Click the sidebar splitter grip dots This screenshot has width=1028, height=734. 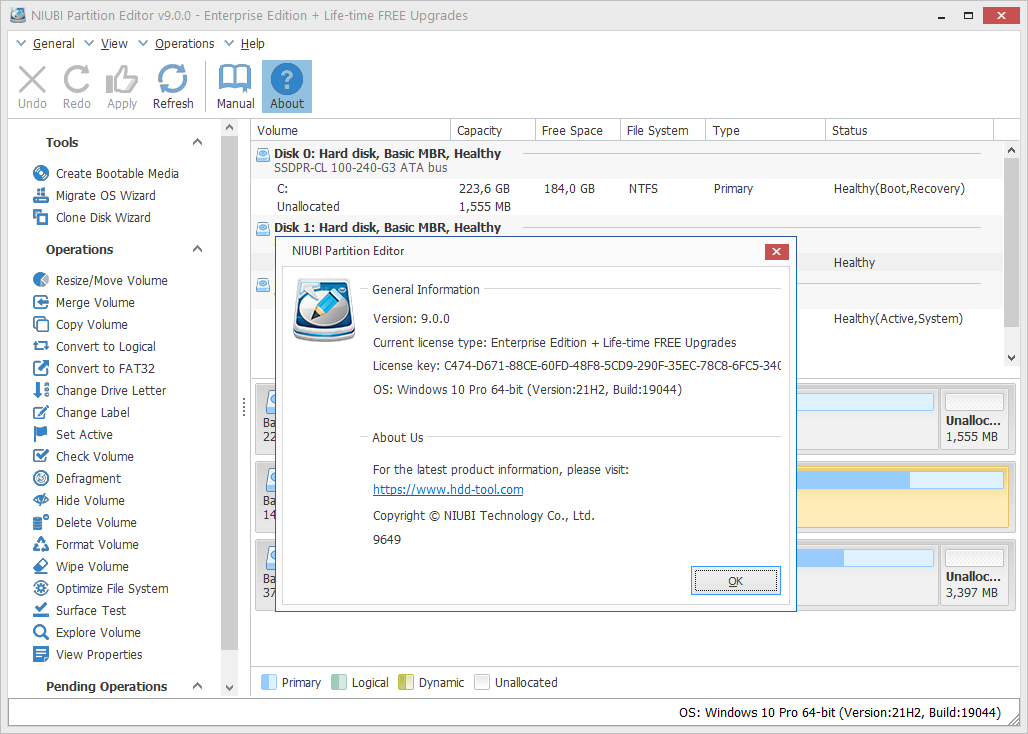point(244,407)
